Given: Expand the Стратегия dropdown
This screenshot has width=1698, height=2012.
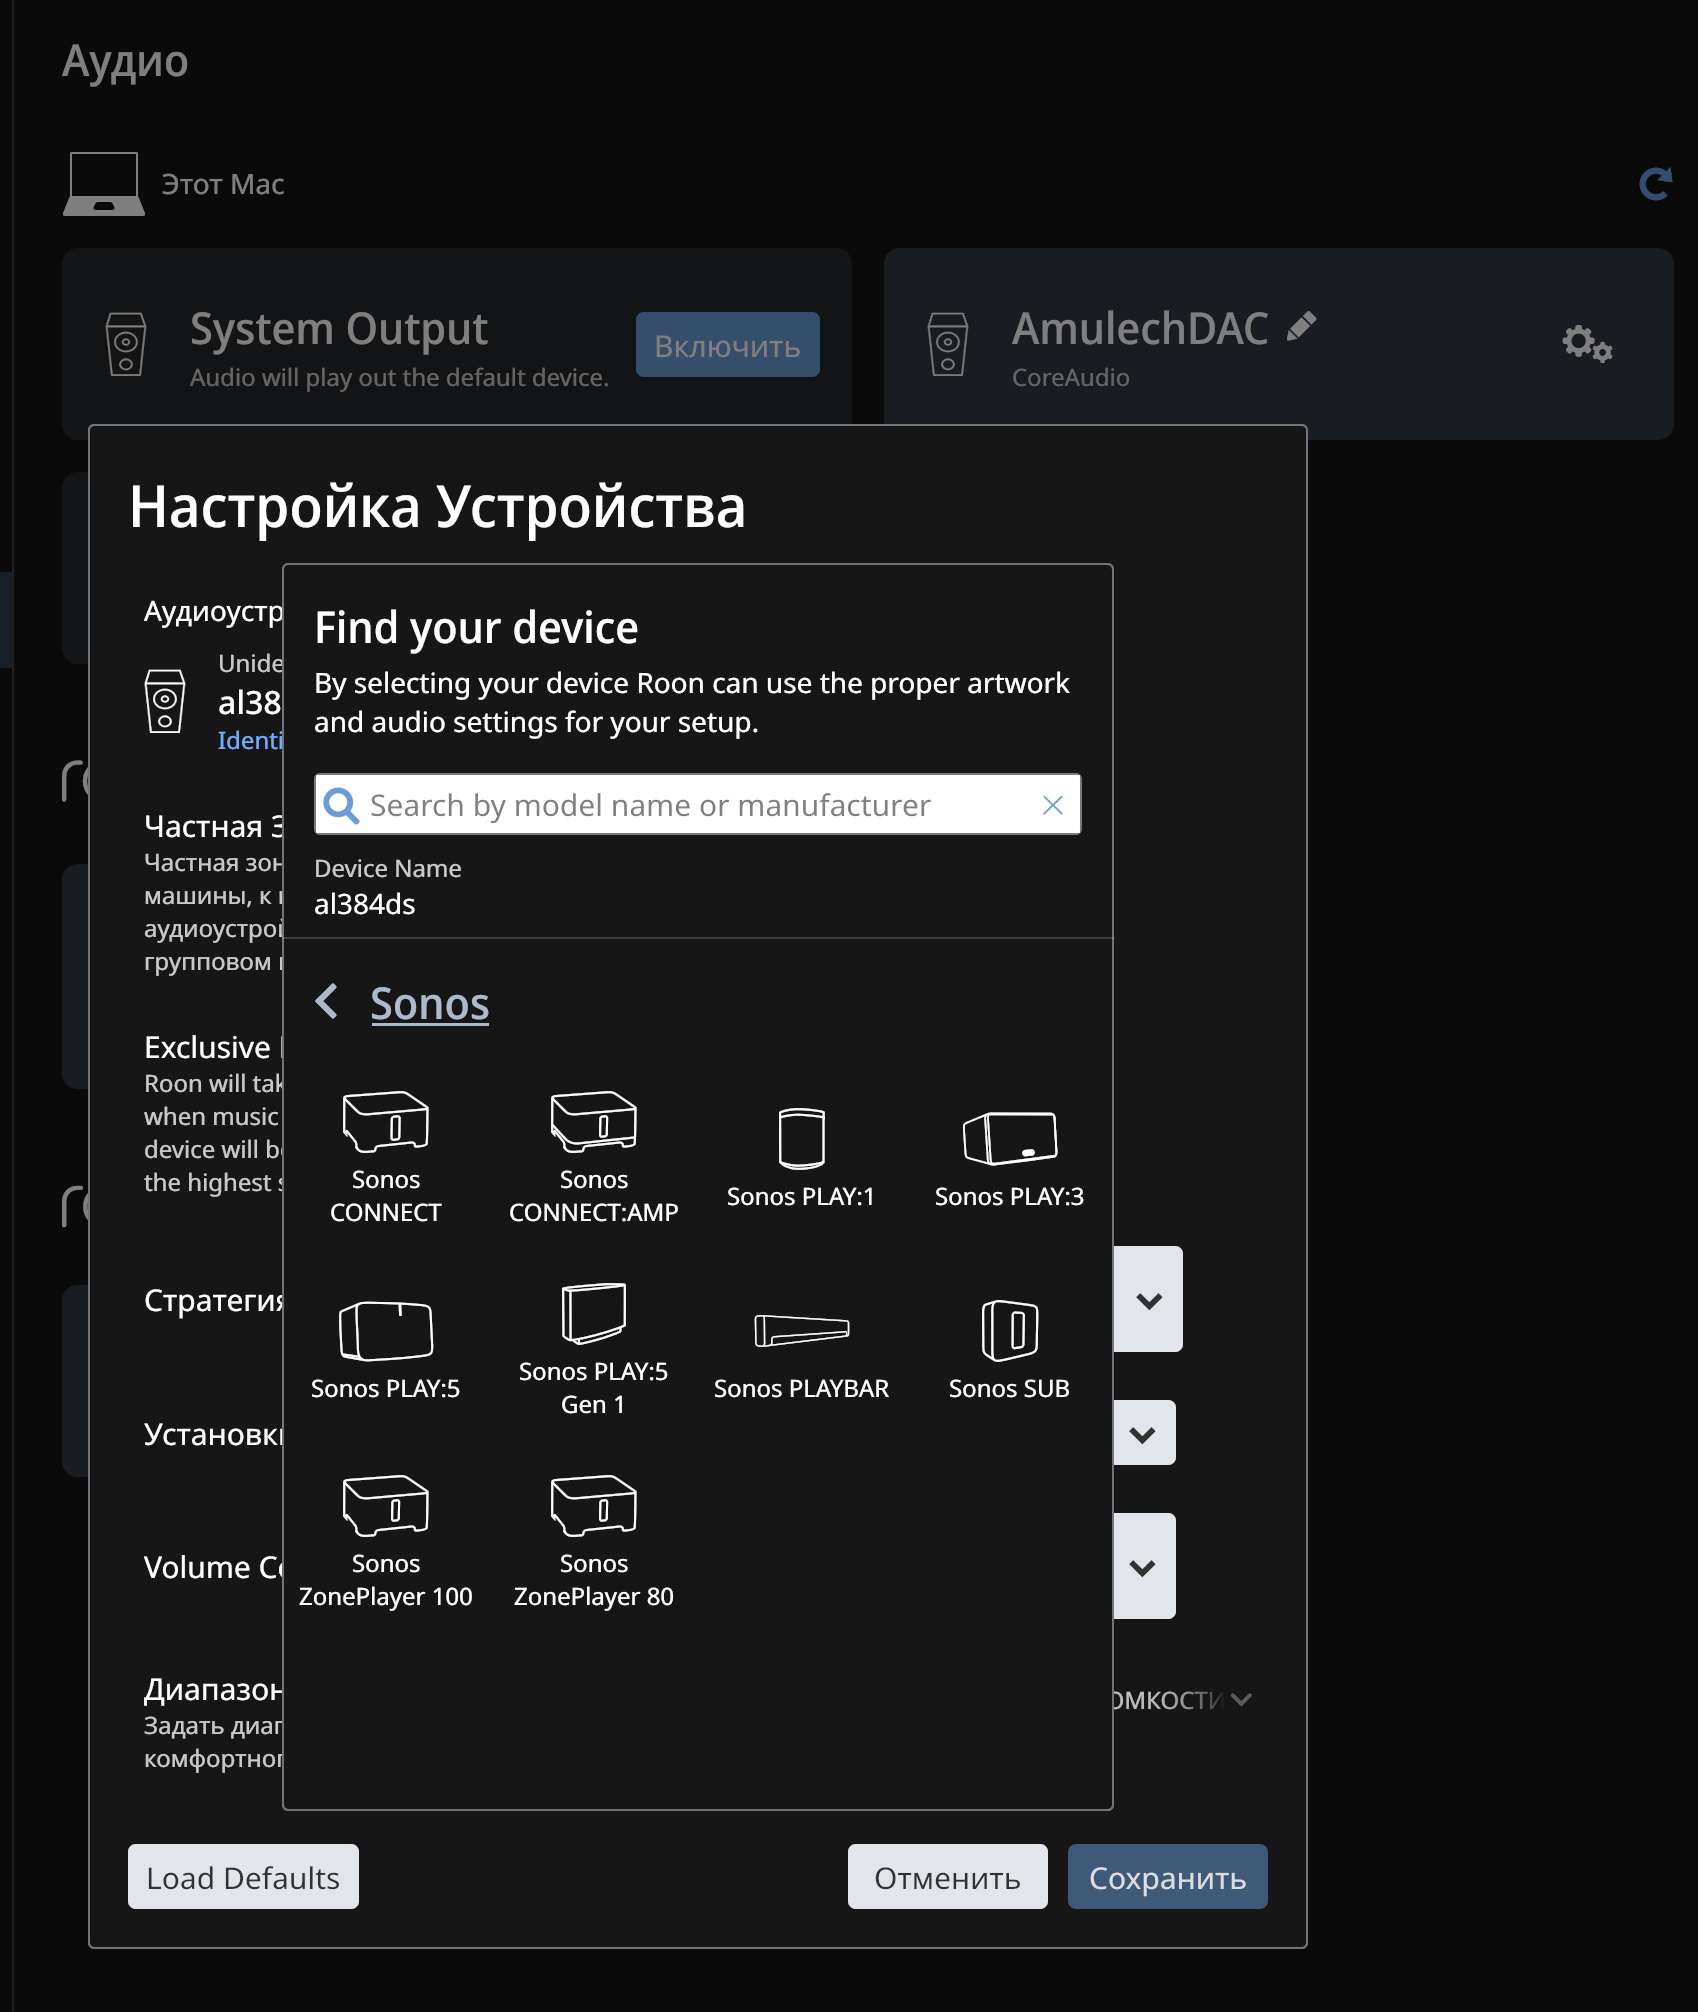Looking at the screenshot, I should [x=1149, y=1300].
